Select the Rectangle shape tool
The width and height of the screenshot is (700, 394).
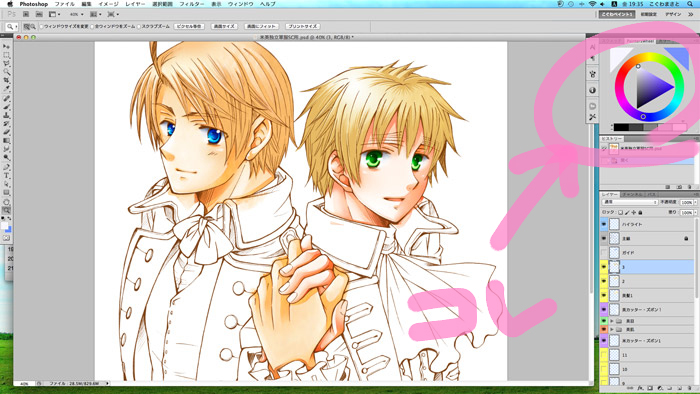6,193
